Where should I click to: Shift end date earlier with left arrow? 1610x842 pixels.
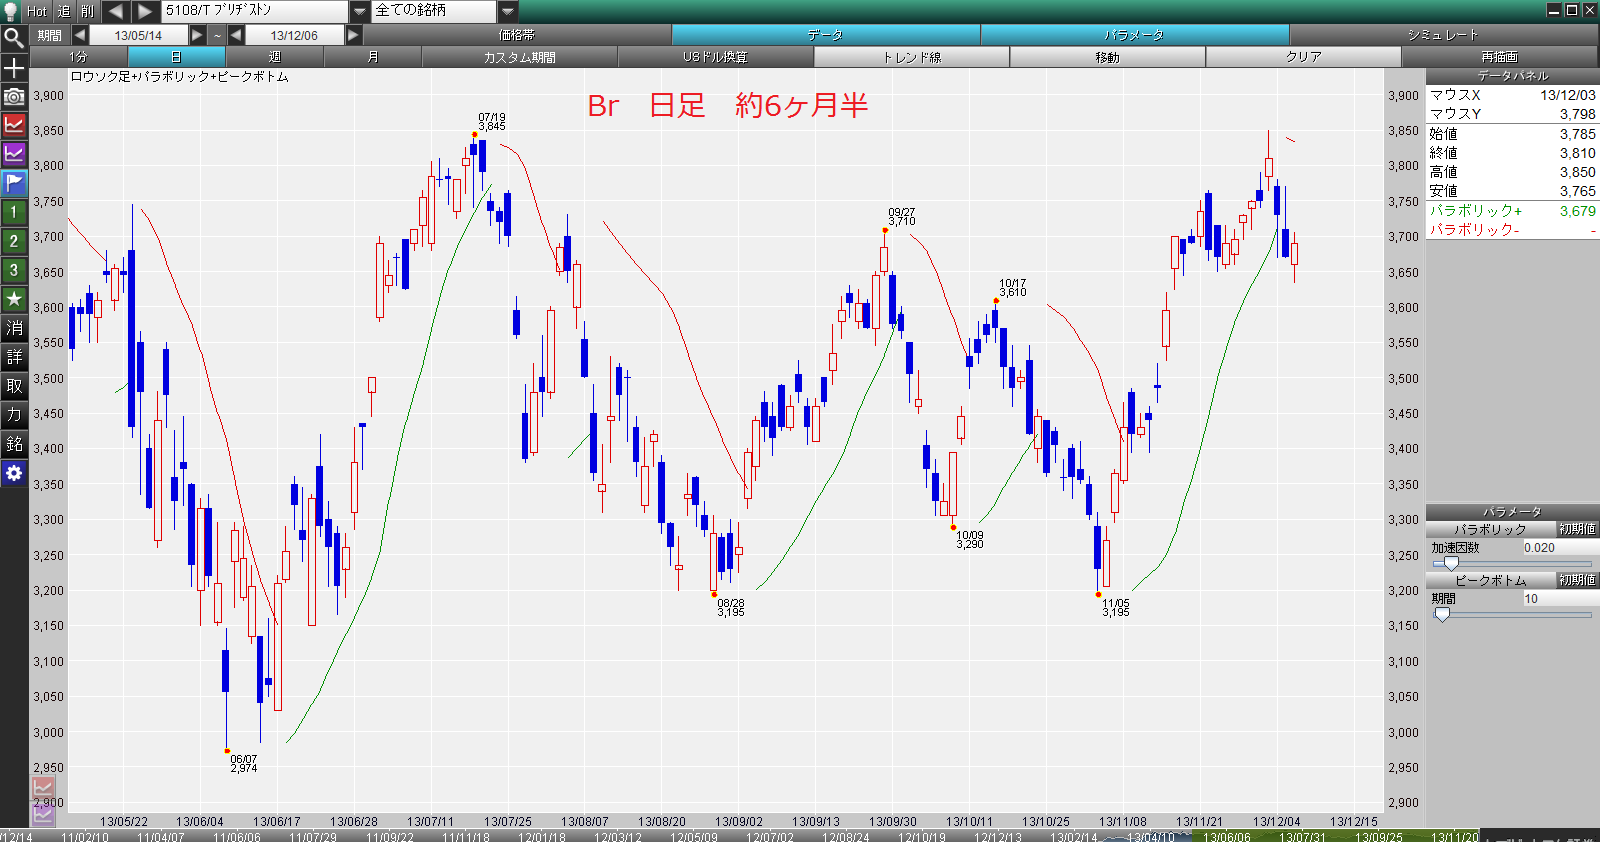point(236,35)
